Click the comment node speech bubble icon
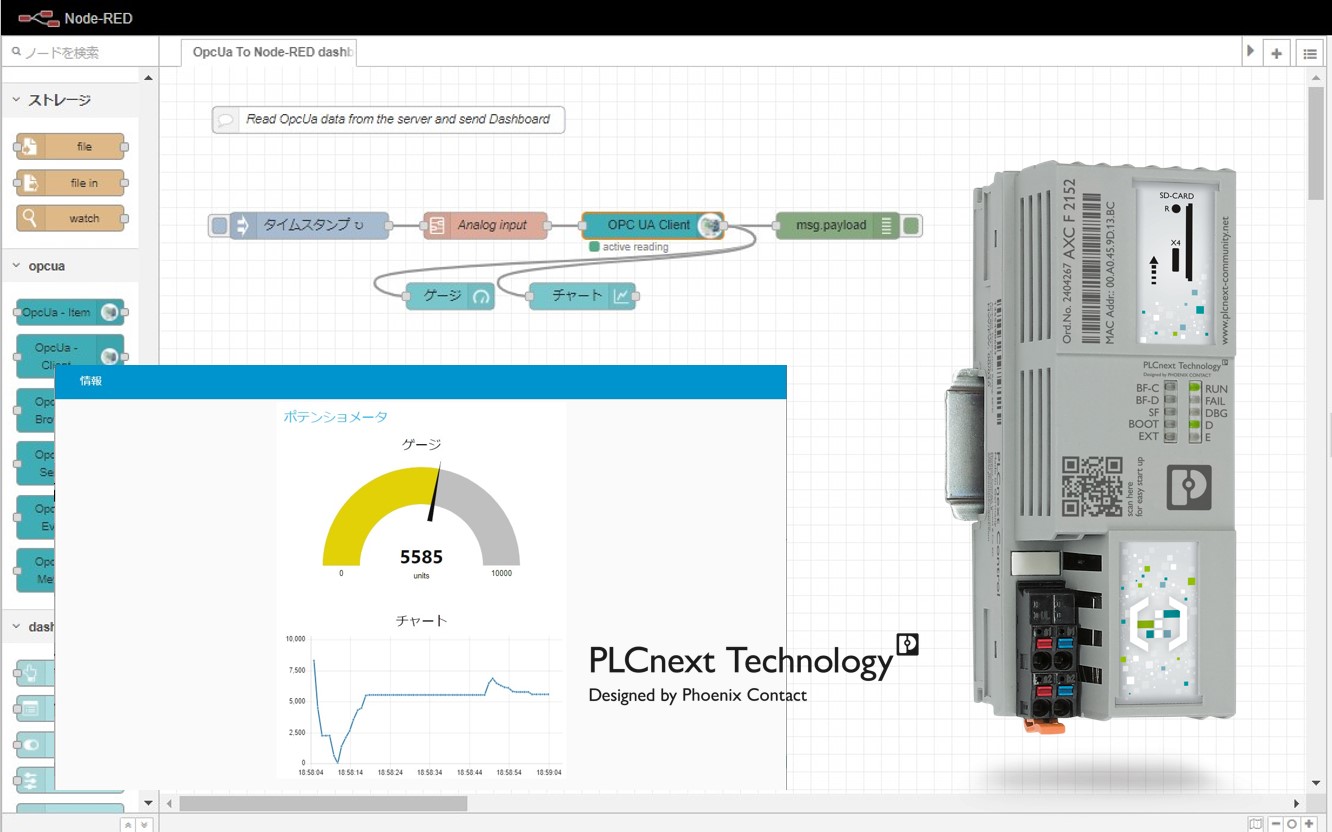1332x832 pixels. pyautogui.click(x=226, y=119)
